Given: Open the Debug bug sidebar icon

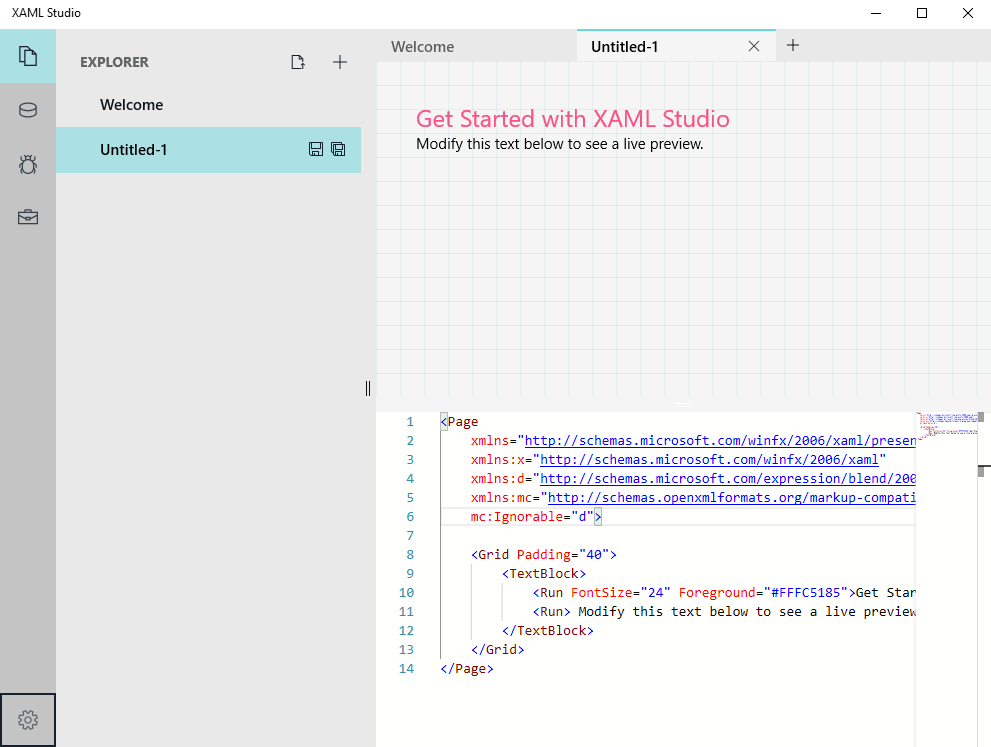Looking at the screenshot, I should (x=28, y=164).
